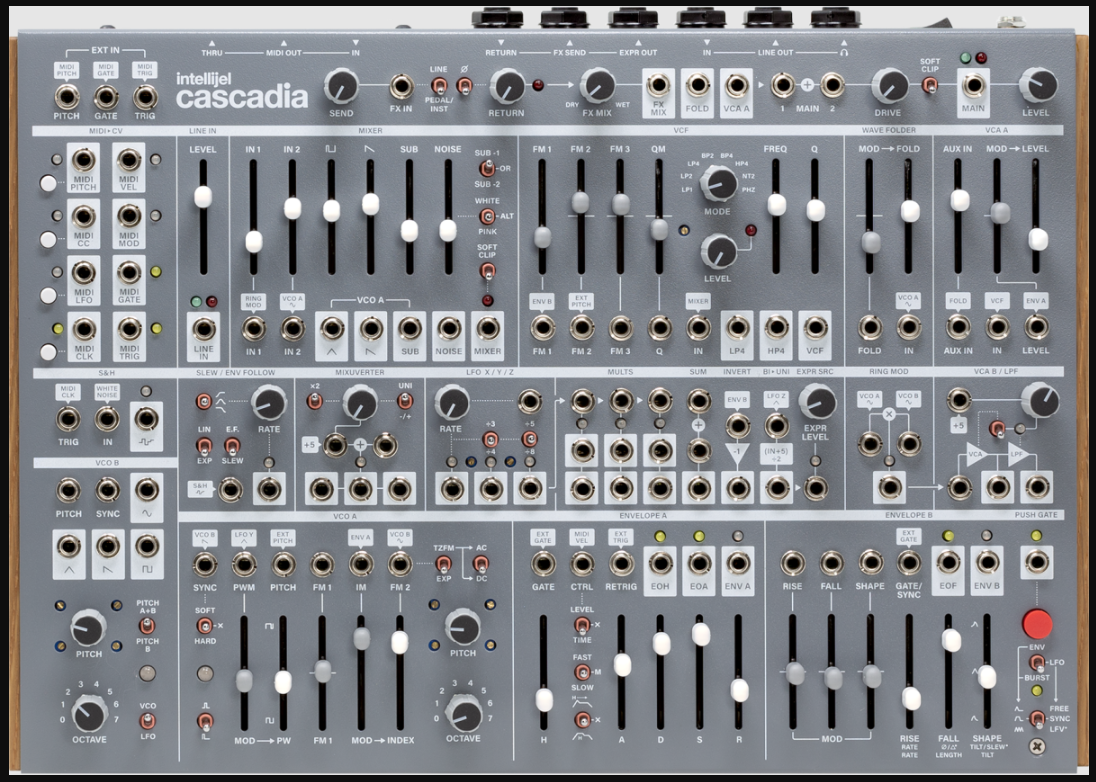Click the white button beside MIDI LFO jack
This screenshot has height=782, width=1096.
[x=48, y=296]
